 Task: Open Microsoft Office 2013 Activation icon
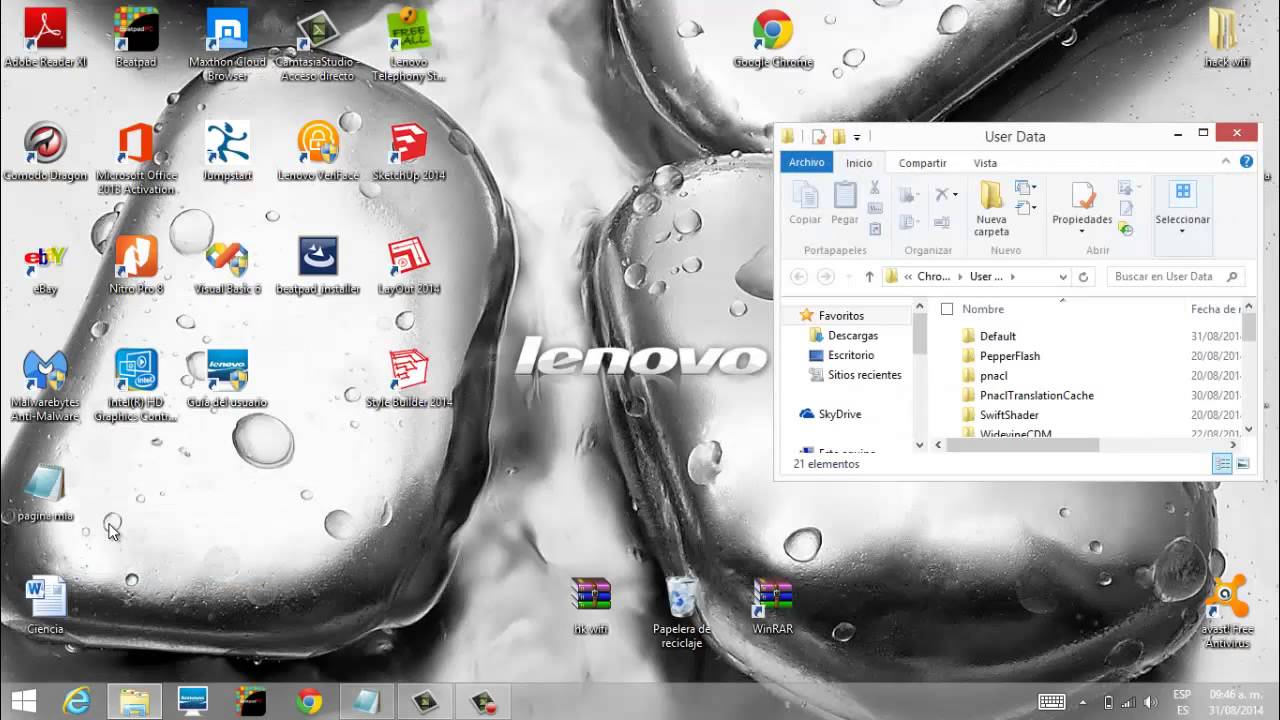coord(136,158)
